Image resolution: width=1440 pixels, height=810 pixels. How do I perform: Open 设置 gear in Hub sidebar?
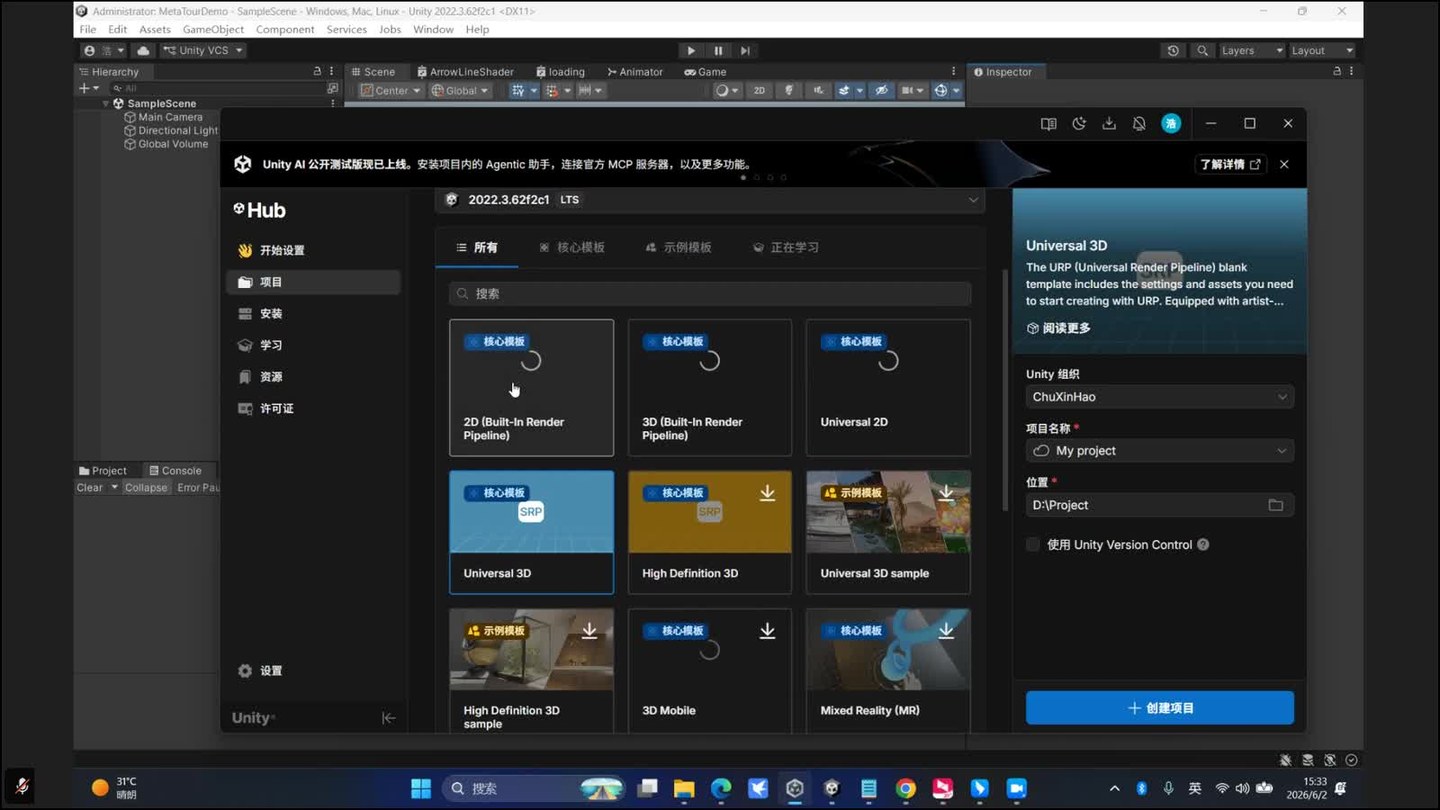[x=260, y=671]
